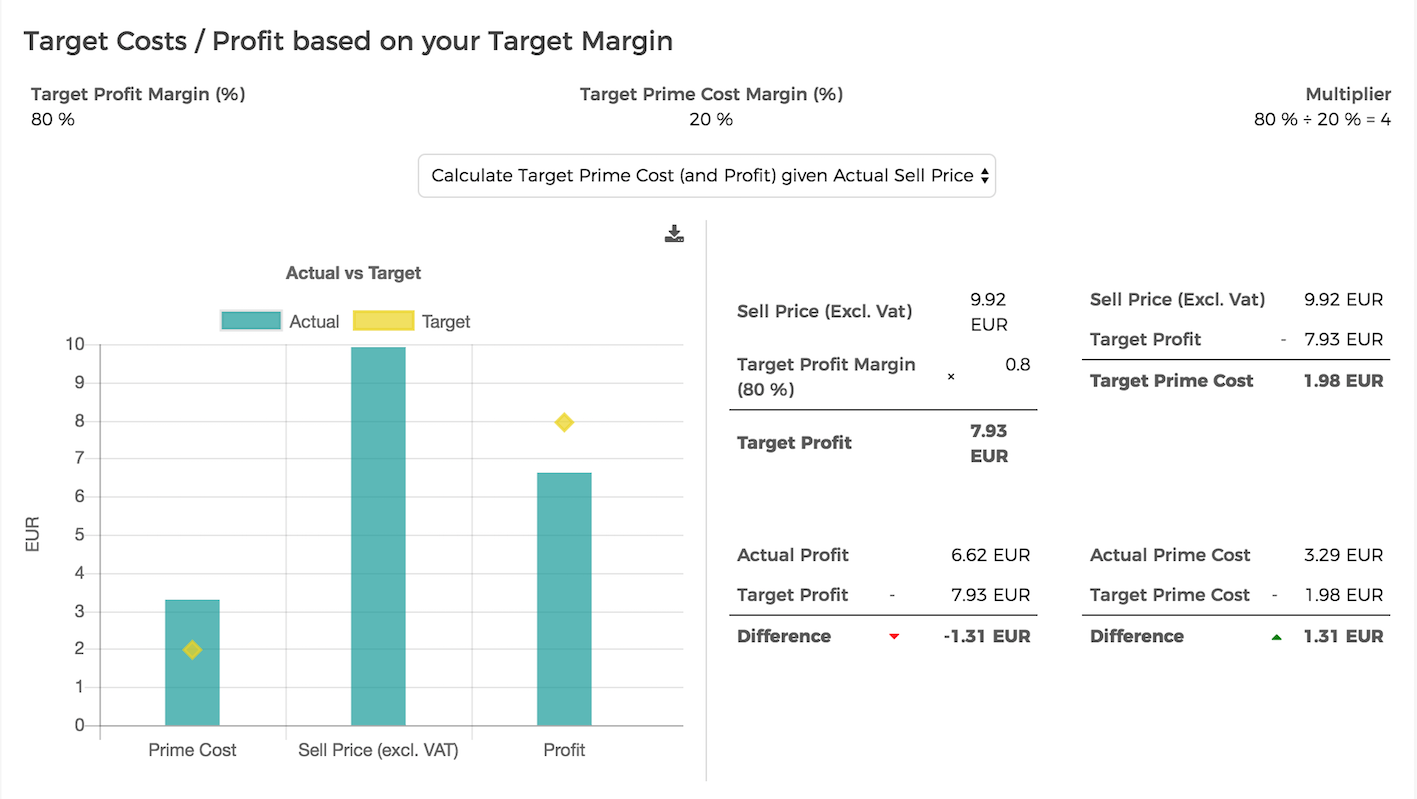The image size is (1417, 799).
Task: Click the Difference -1.31 EUR value
Action: pyautogui.click(x=986, y=636)
